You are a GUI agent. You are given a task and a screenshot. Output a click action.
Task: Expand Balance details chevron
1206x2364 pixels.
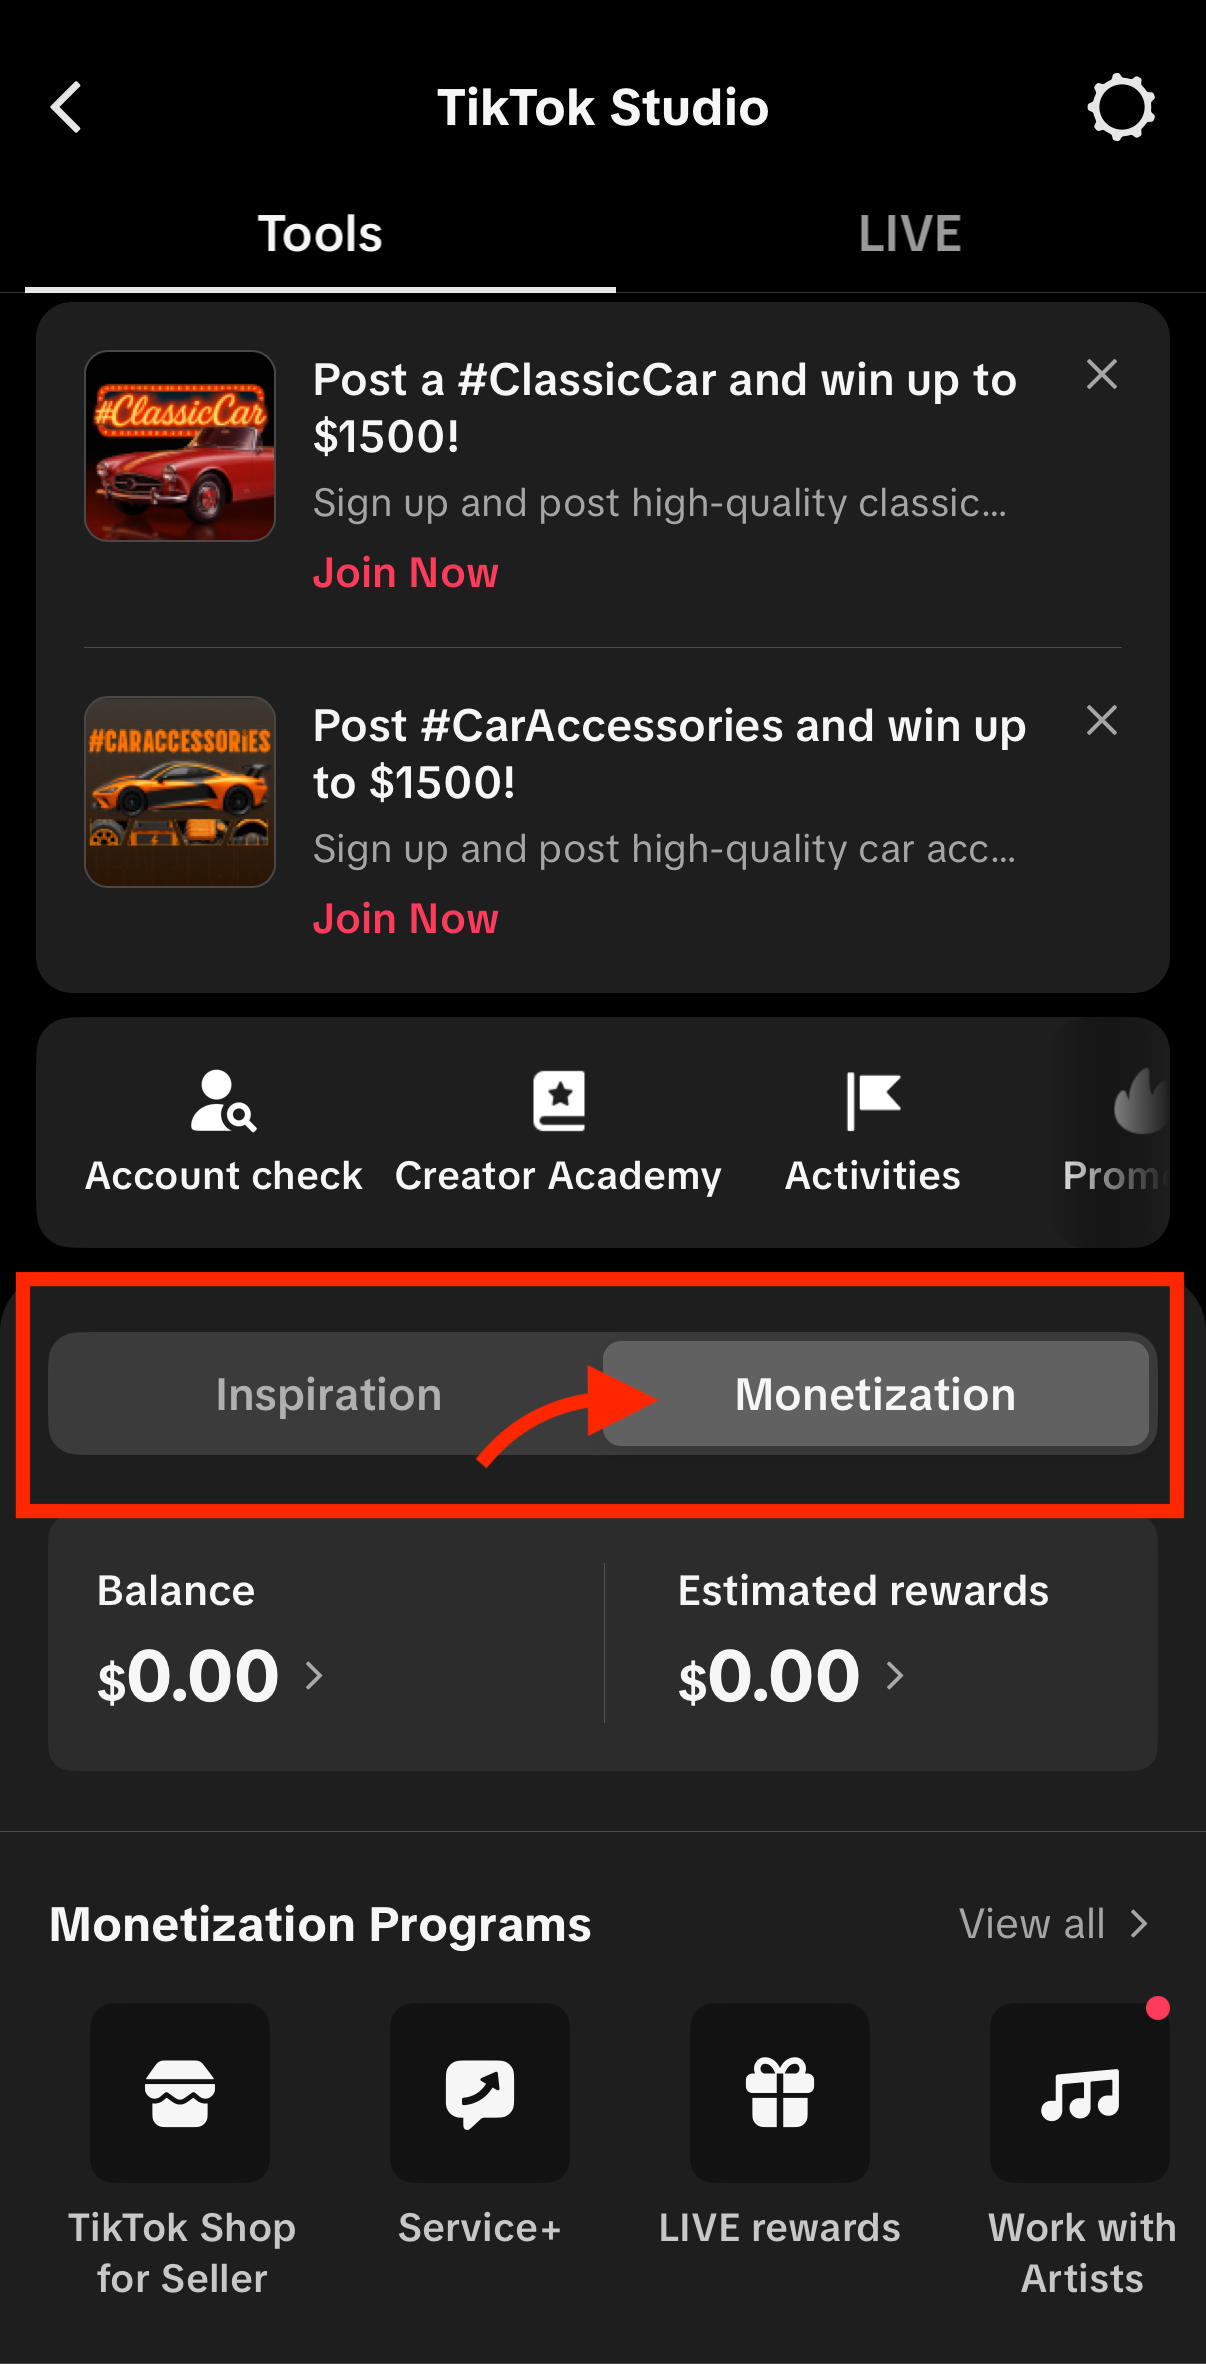[x=314, y=1675]
